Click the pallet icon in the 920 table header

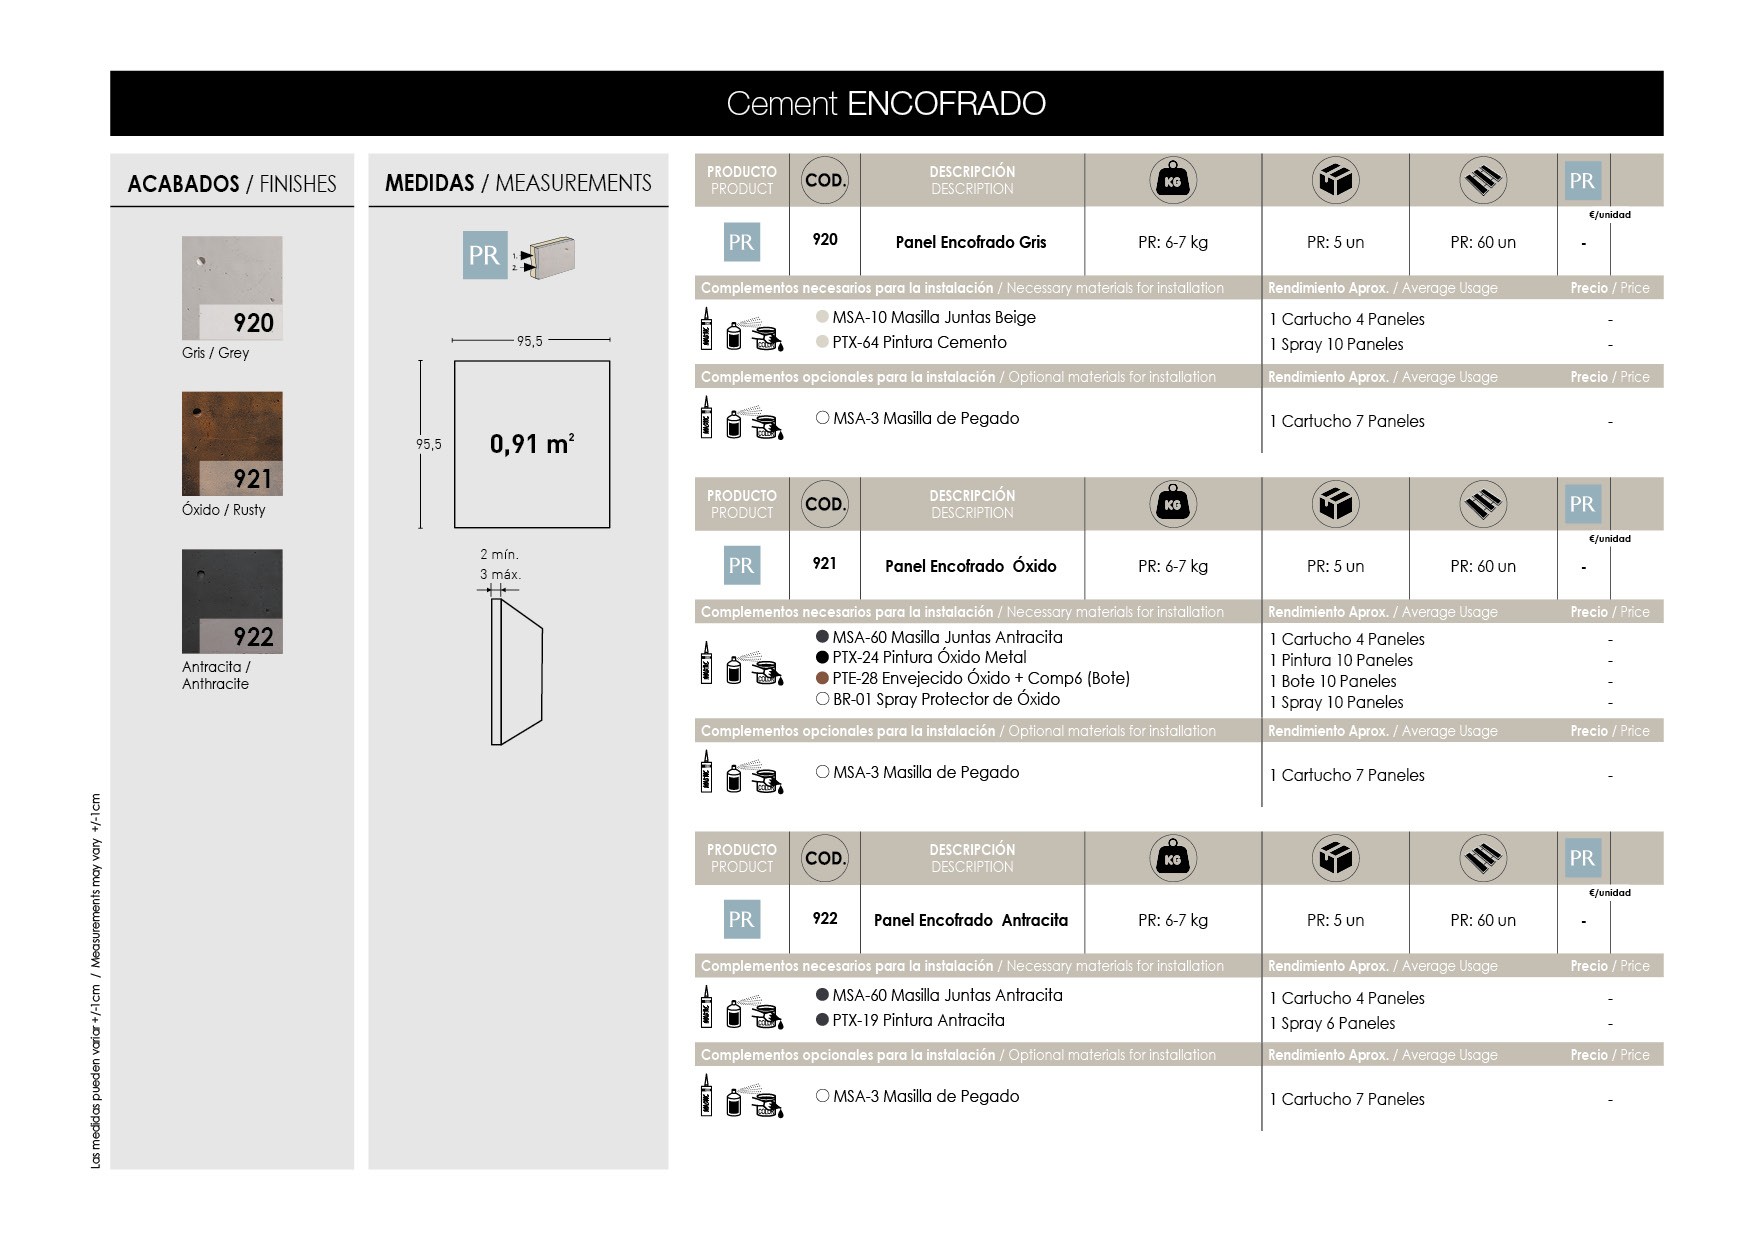click(x=1483, y=181)
